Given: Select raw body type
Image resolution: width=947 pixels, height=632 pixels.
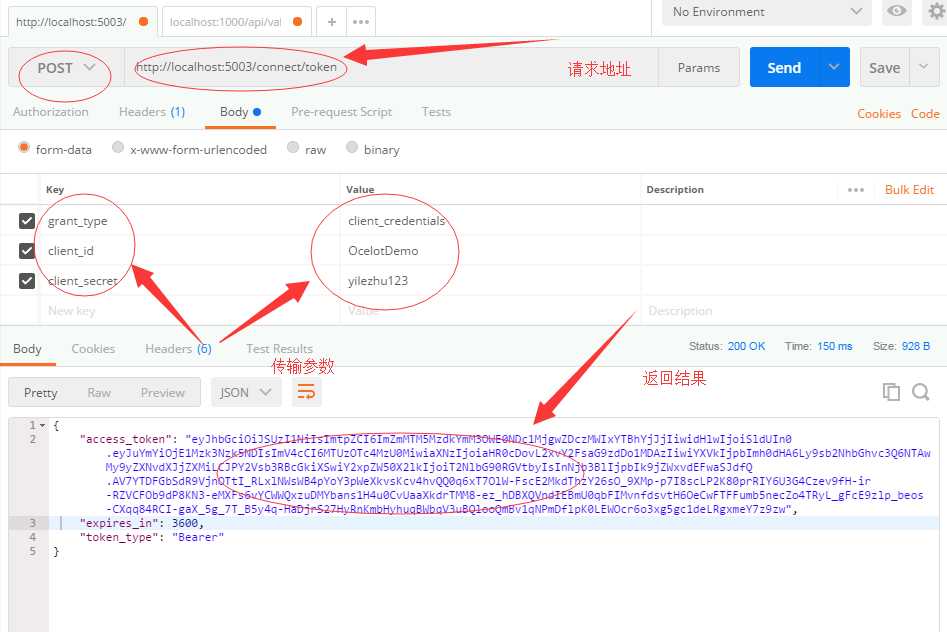Looking at the screenshot, I should tap(293, 147).
